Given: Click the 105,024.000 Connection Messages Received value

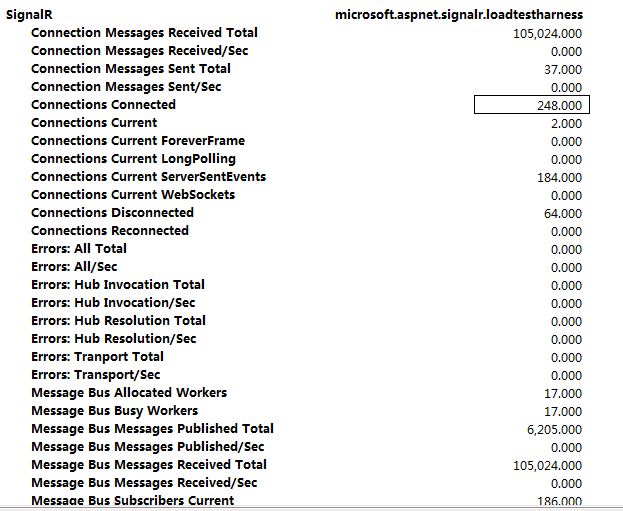Looking at the screenshot, I should click(548, 33).
